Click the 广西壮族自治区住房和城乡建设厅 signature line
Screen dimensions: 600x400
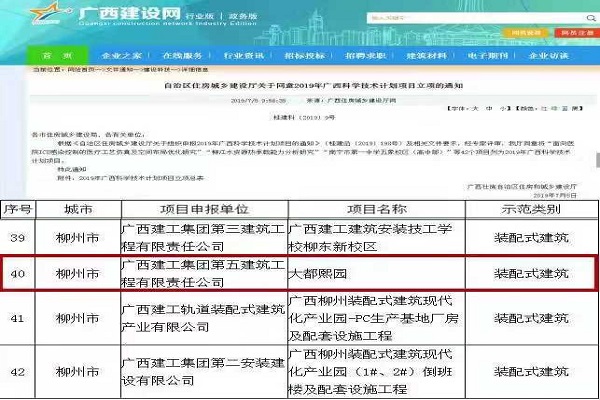click(522, 186)
